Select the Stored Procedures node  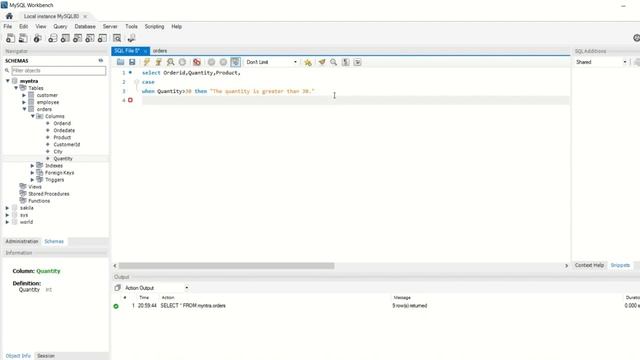[49, 194]
